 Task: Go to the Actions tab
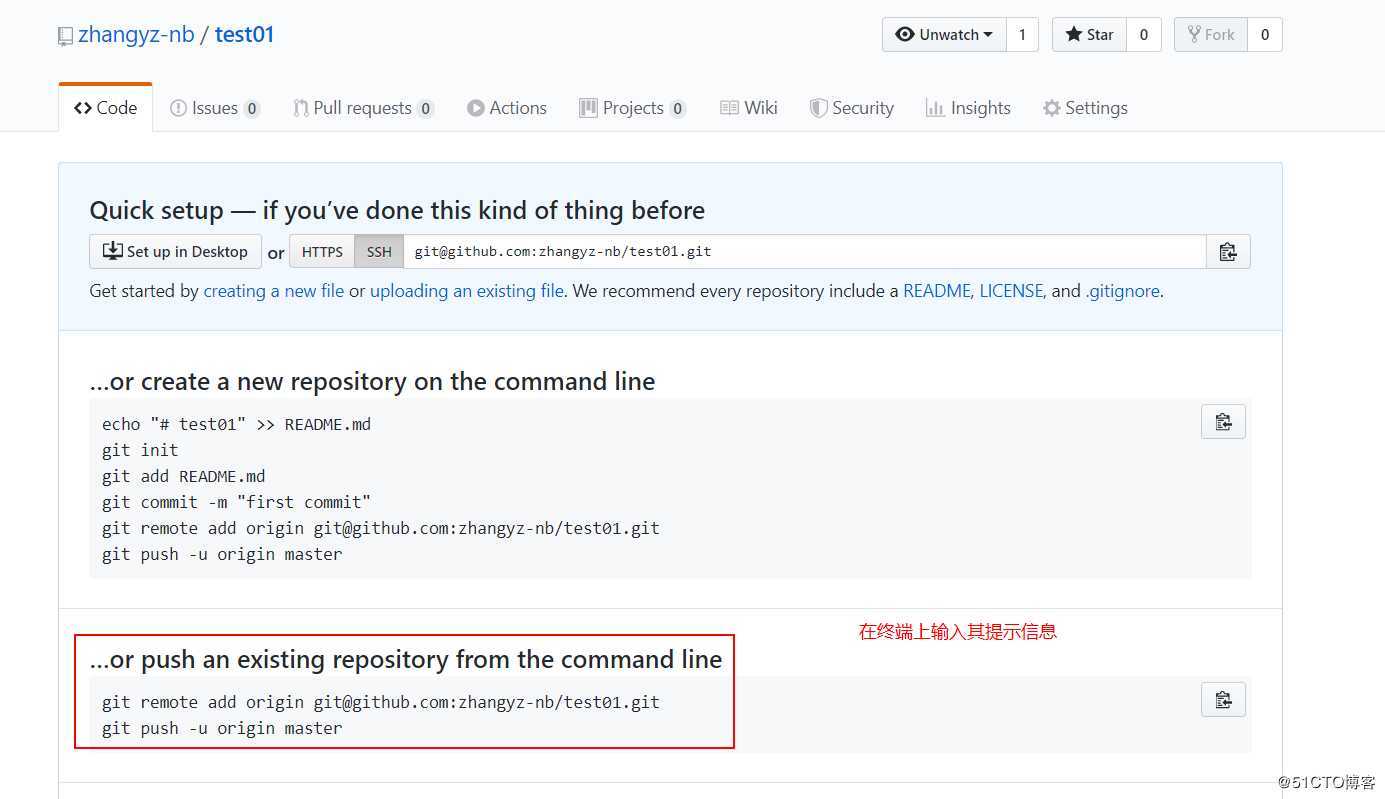(x=507, y=108)
